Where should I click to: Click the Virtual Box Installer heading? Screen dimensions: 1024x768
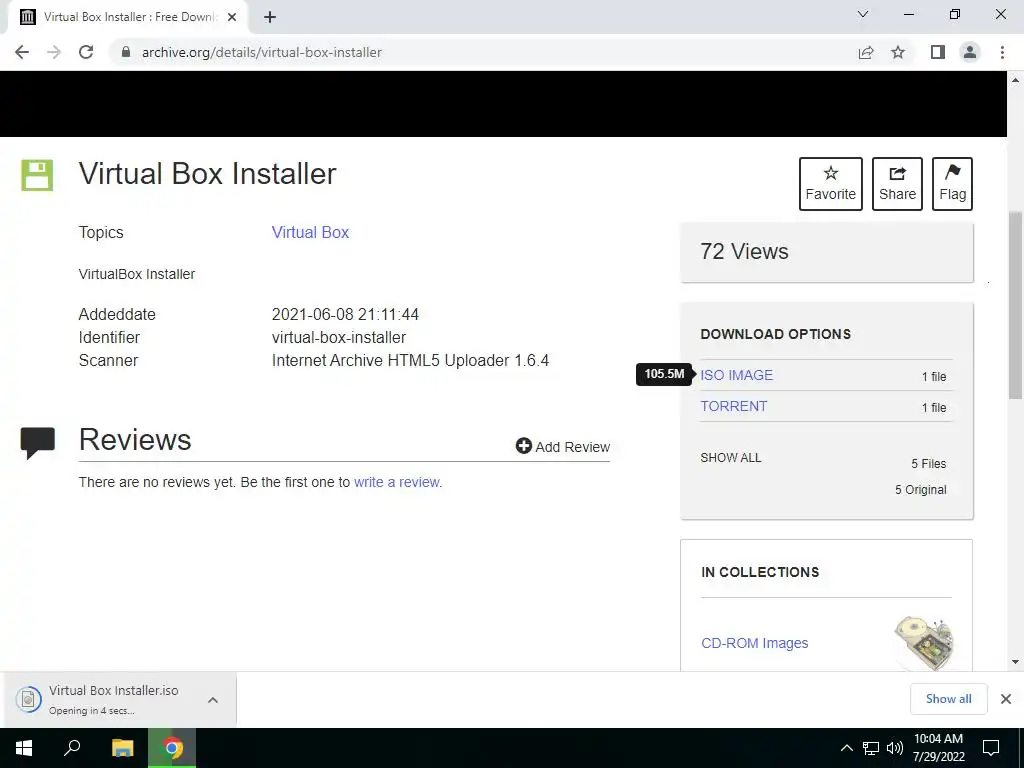click(x=208, y=174)
